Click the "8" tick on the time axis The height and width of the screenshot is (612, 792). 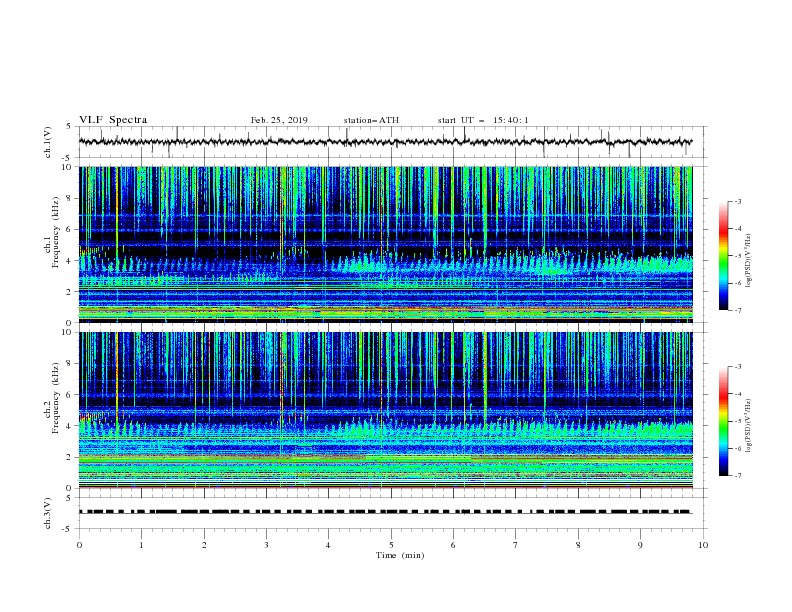pos(578,545)
